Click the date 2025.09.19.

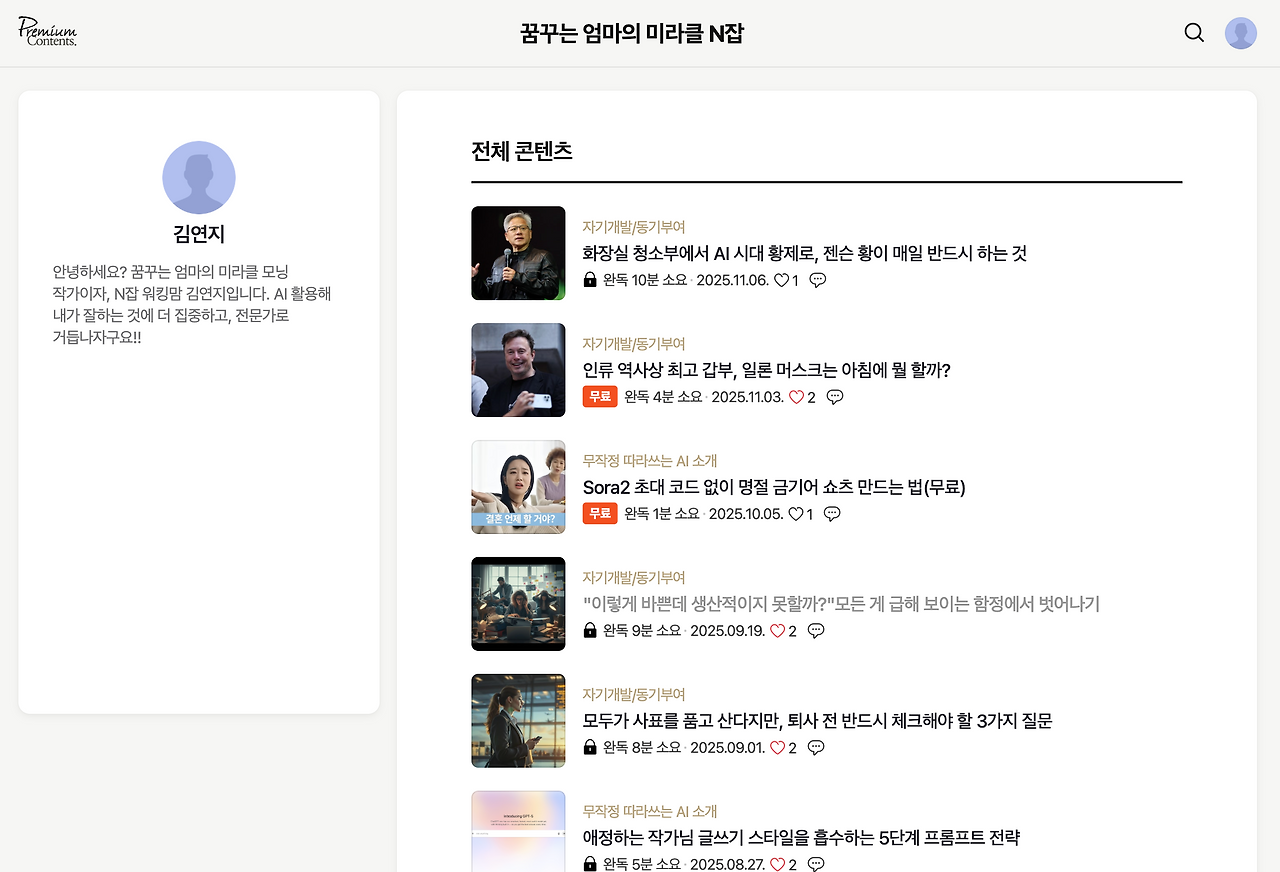tap(728, 631)
